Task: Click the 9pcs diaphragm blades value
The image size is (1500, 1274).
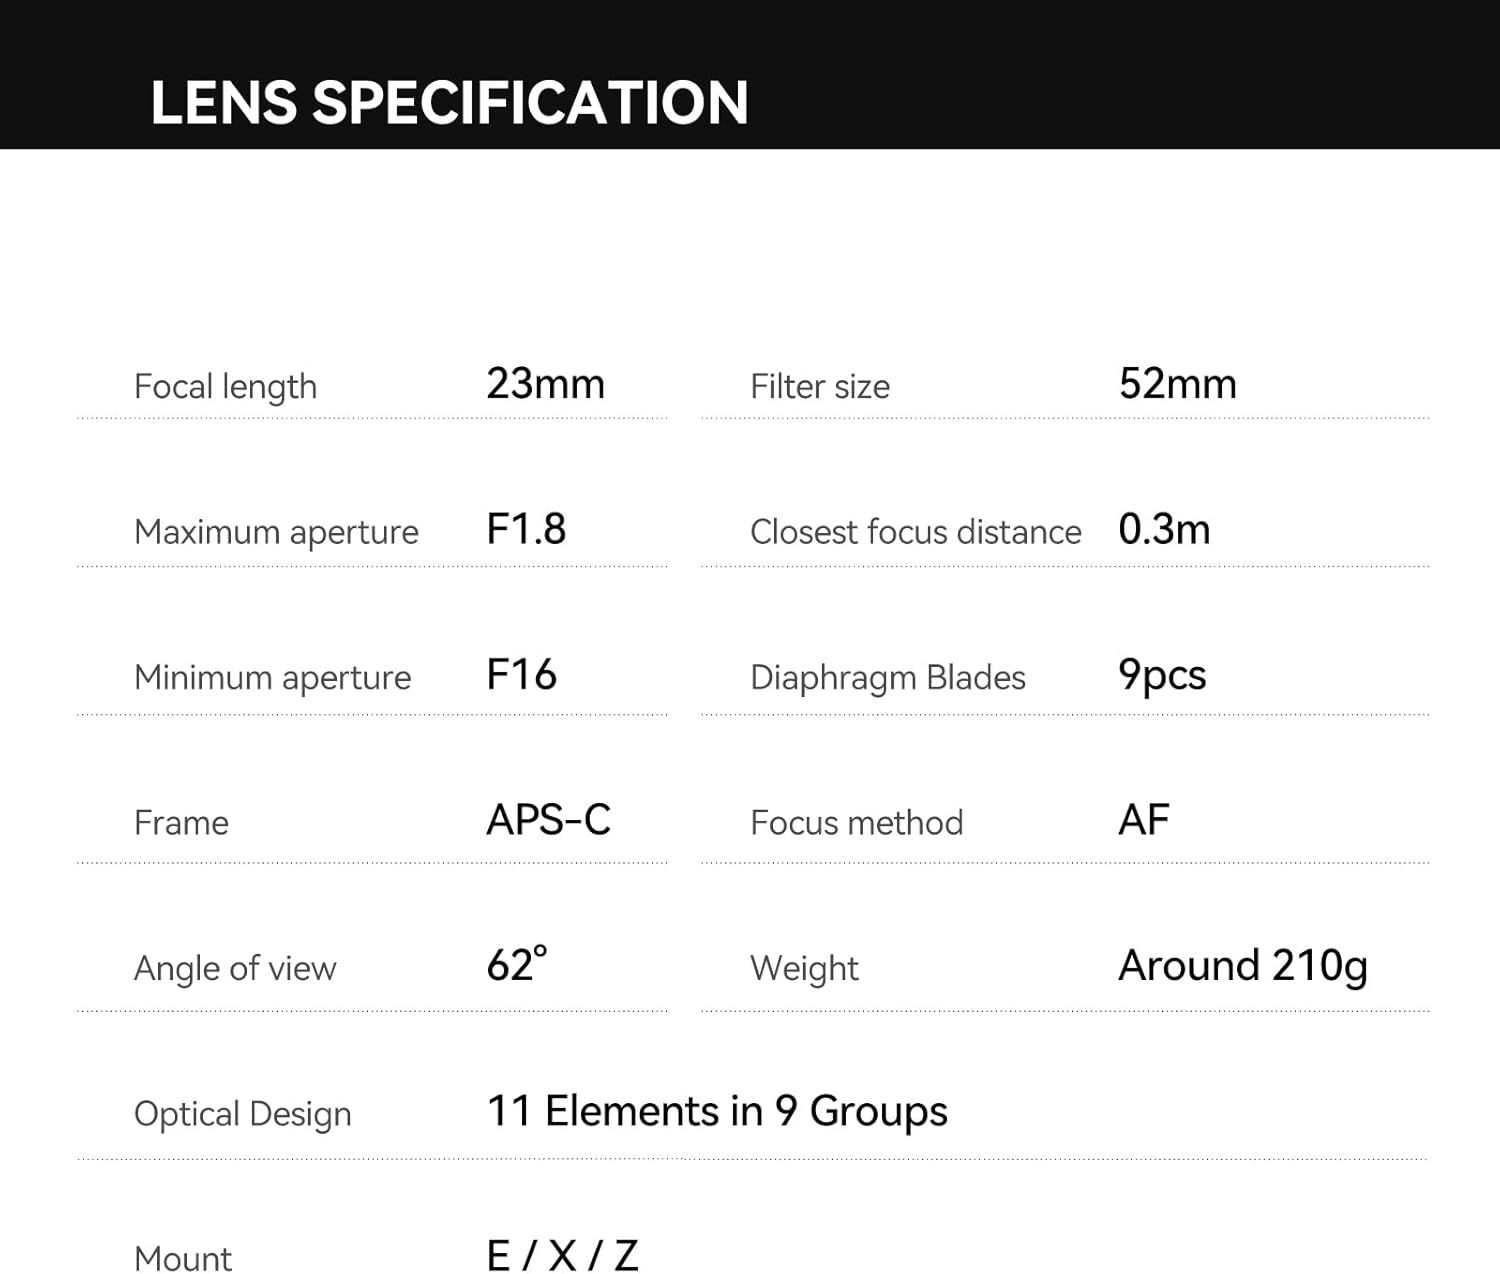Action: tap(1162, 676)
